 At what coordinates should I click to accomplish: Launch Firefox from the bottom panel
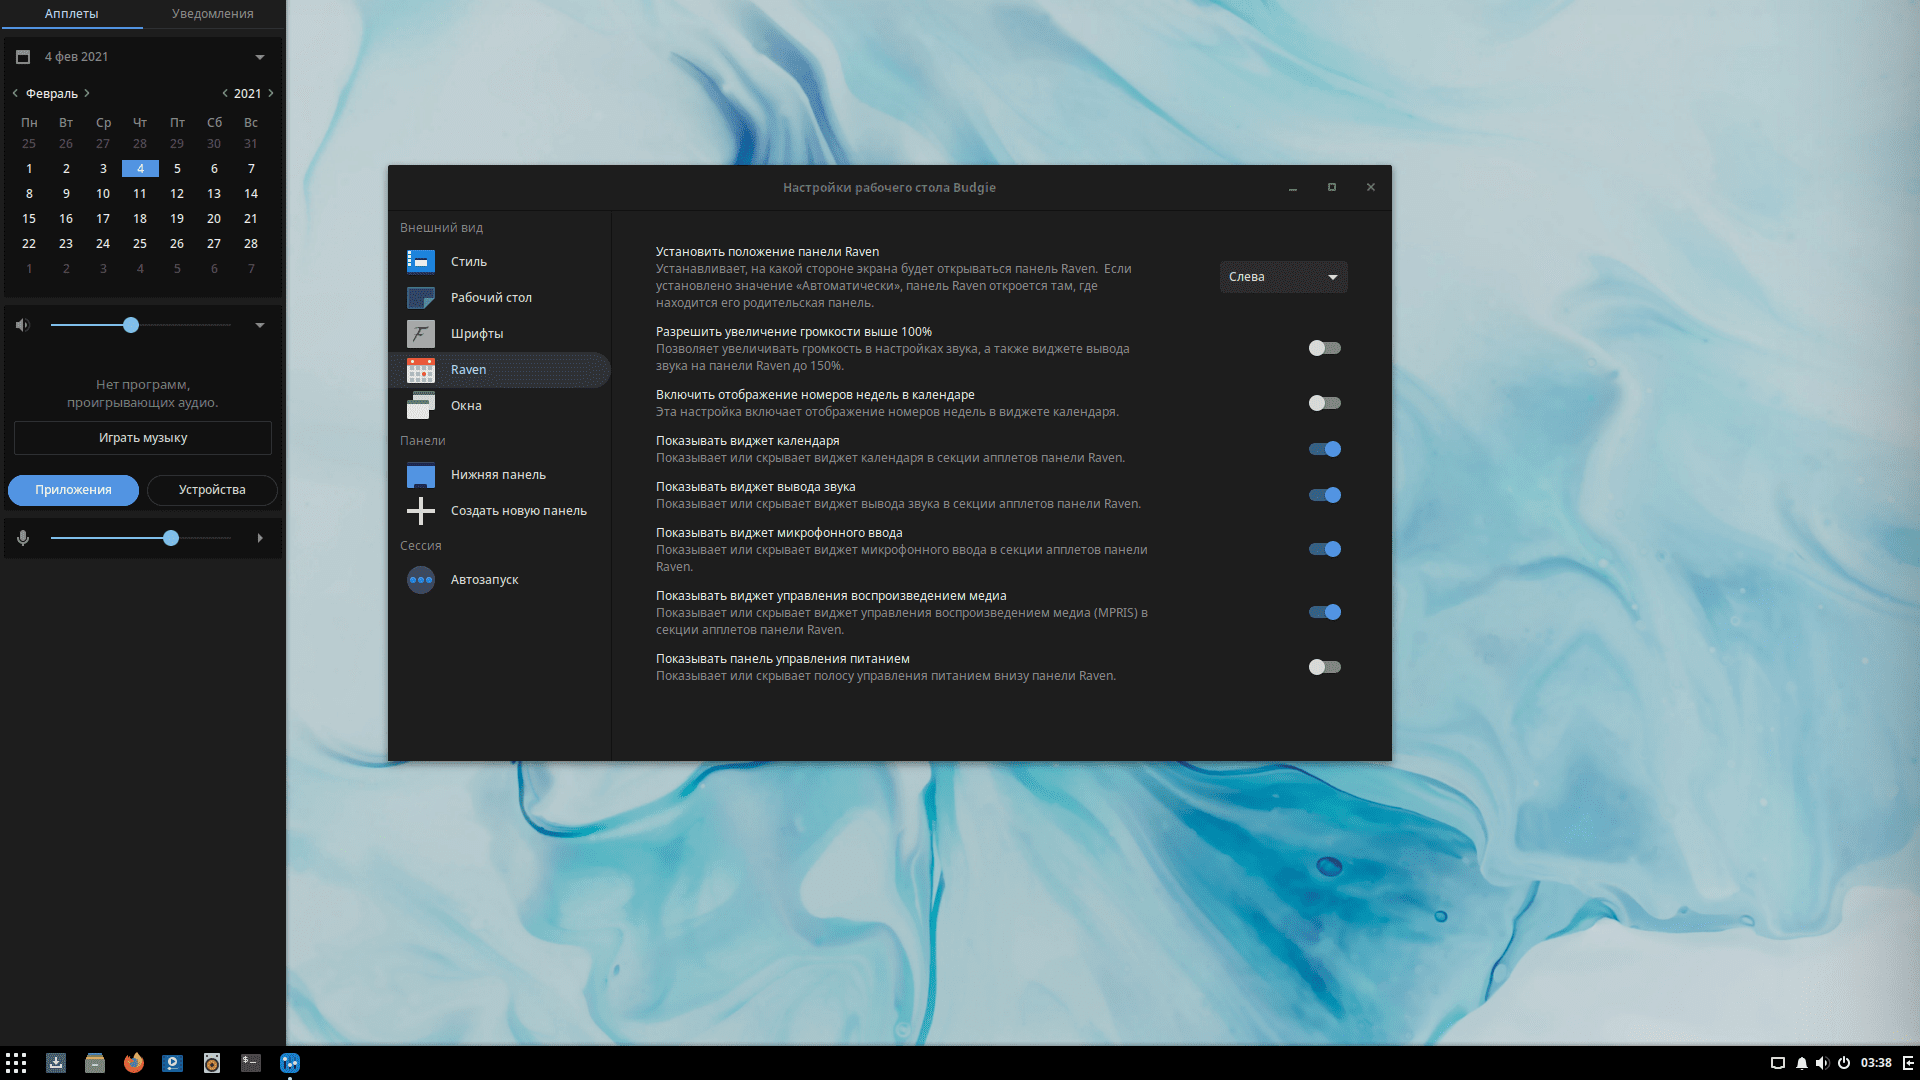point(133,1063)
